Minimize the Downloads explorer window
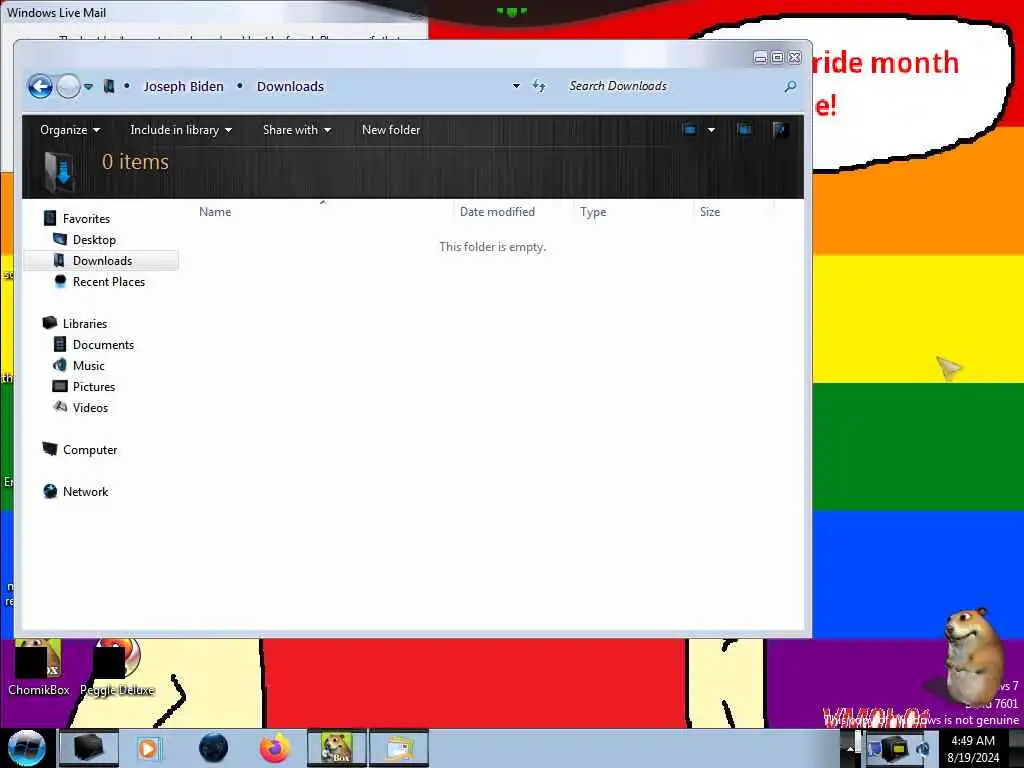1024x768 pixels. tap(760, 57)
